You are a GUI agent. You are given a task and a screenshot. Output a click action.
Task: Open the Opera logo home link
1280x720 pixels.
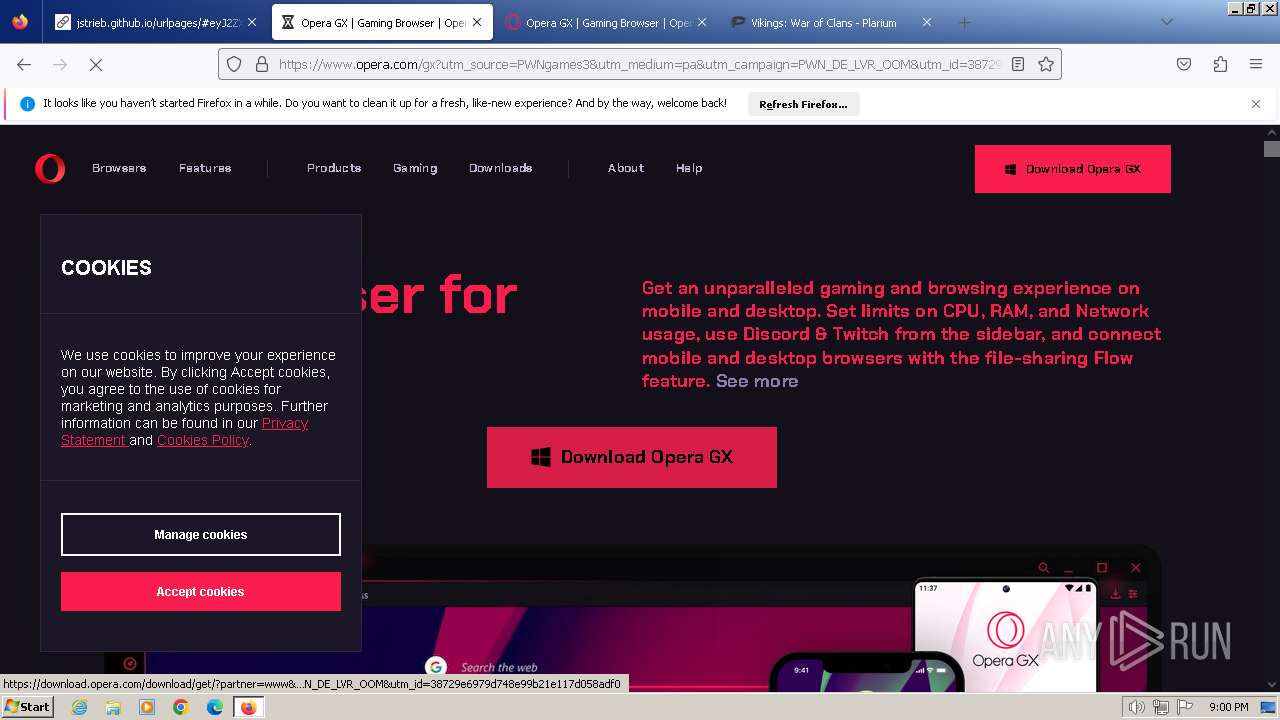pos(50,169)
